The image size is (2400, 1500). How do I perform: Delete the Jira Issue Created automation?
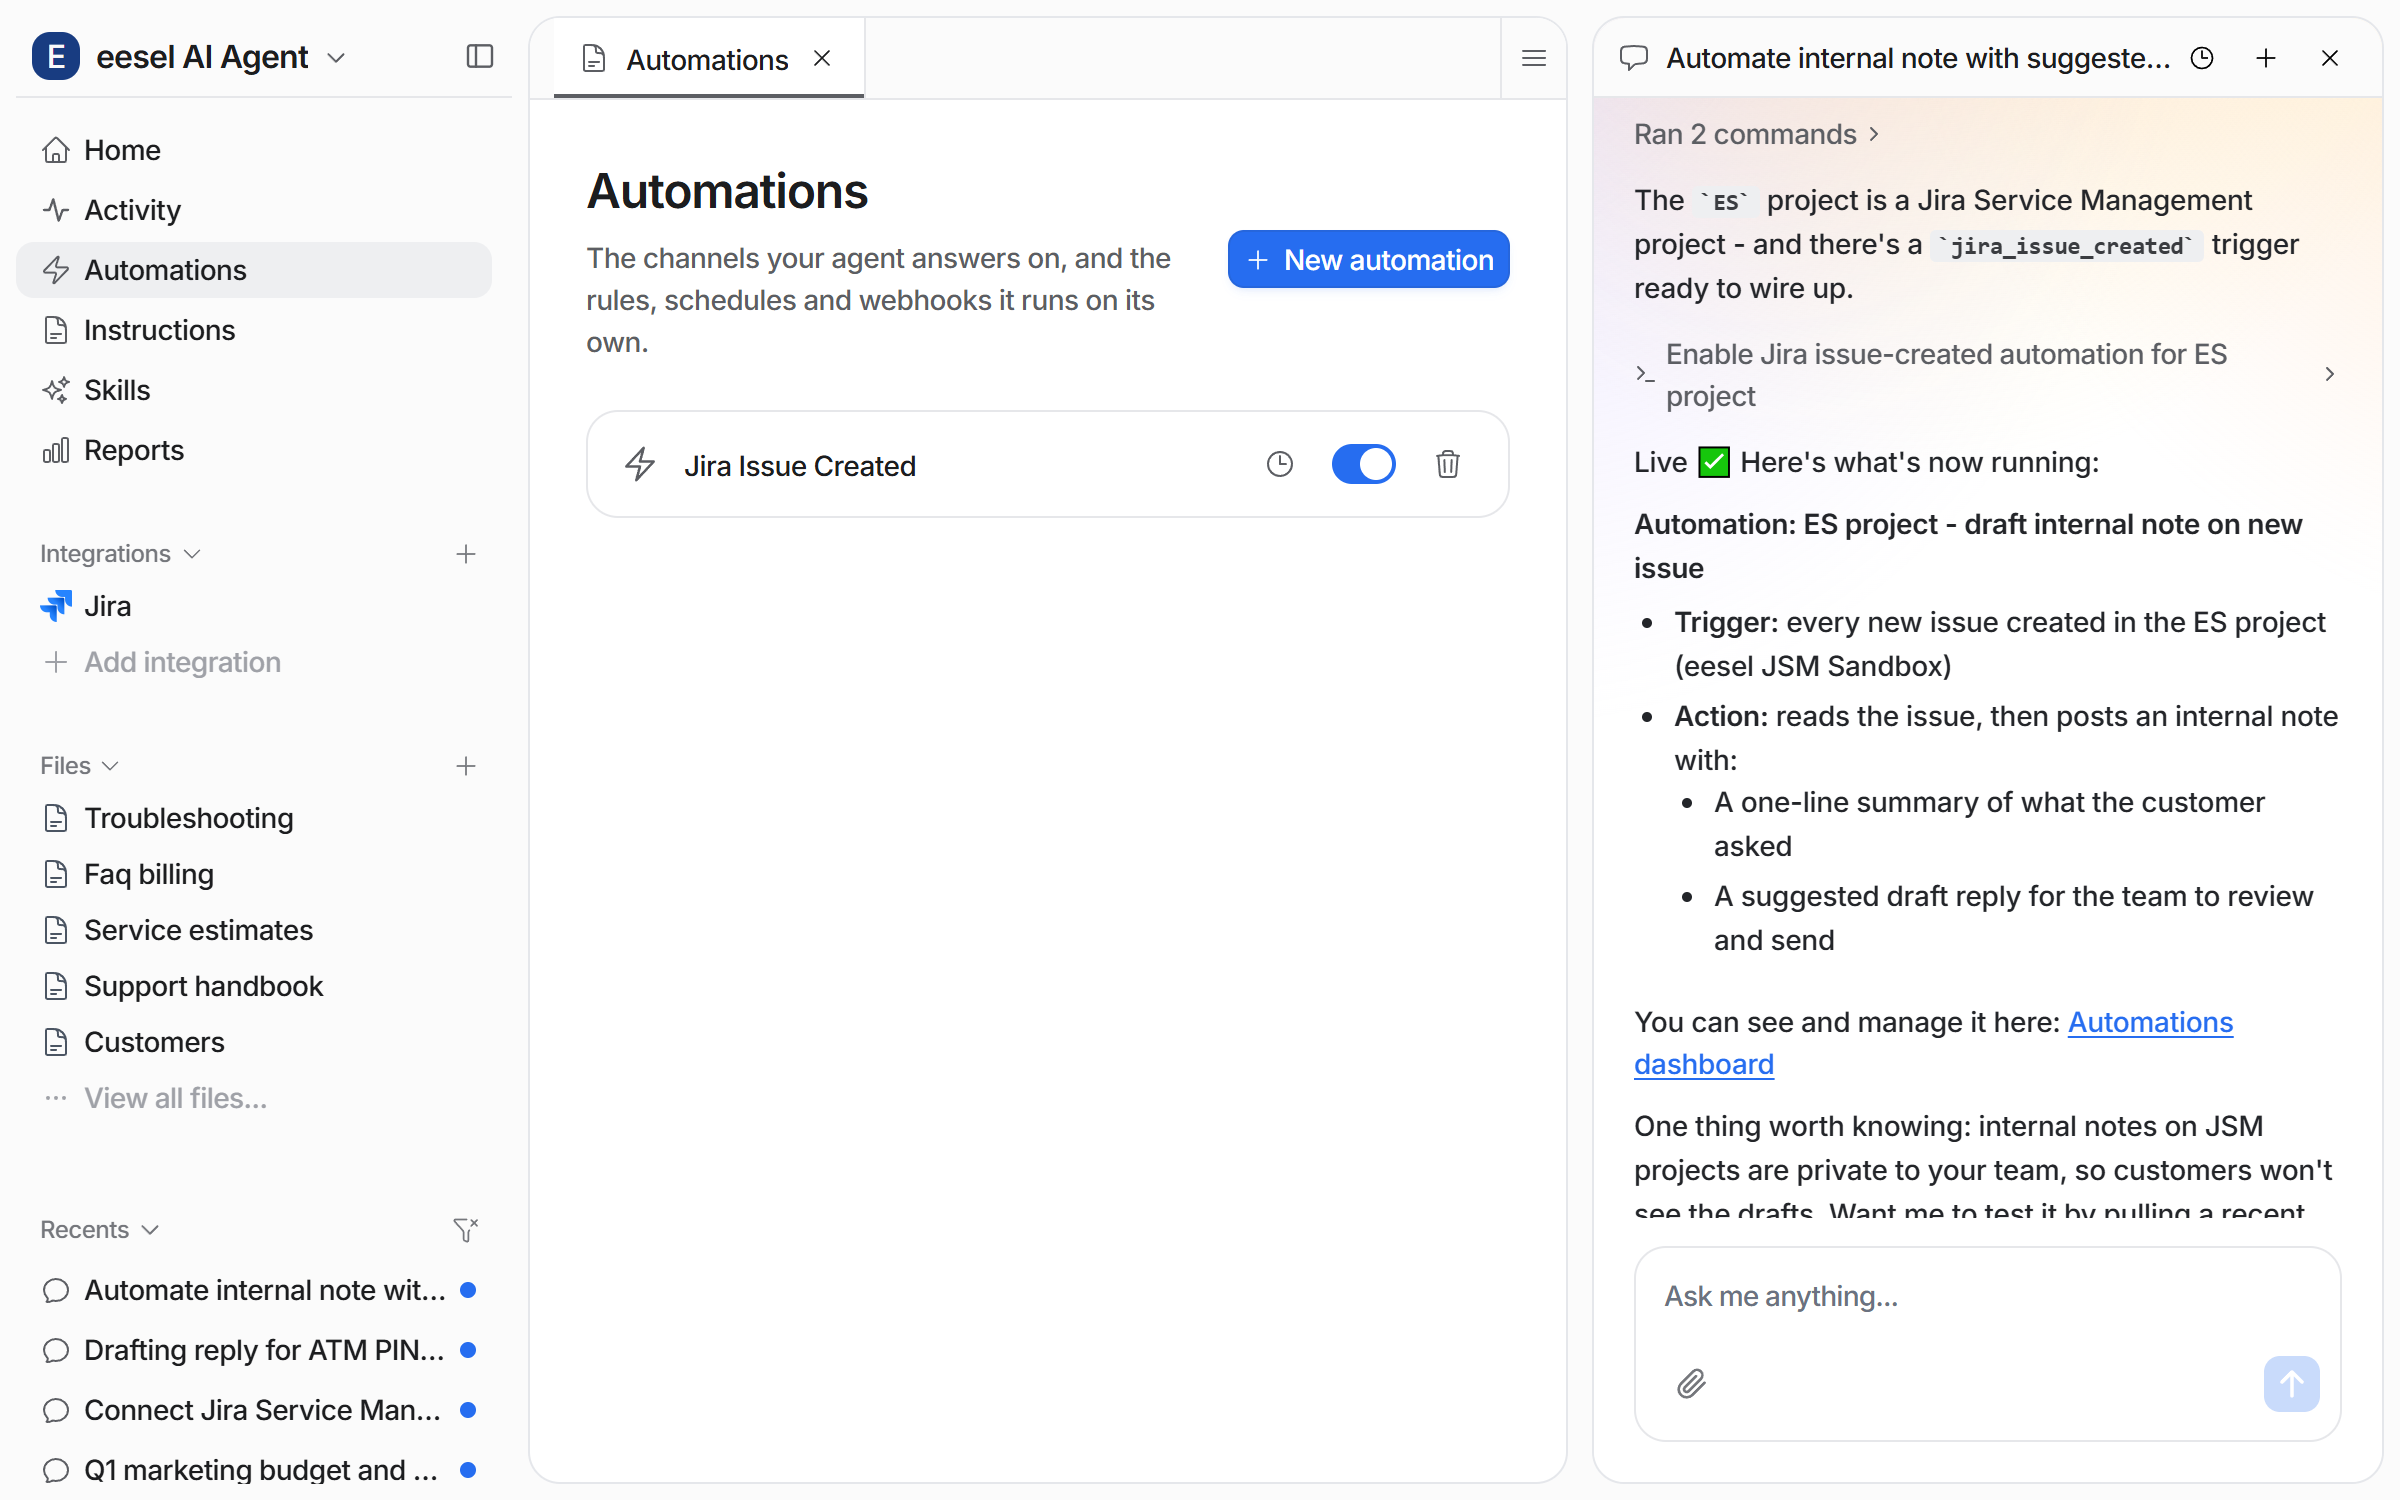click(1447, 464)
